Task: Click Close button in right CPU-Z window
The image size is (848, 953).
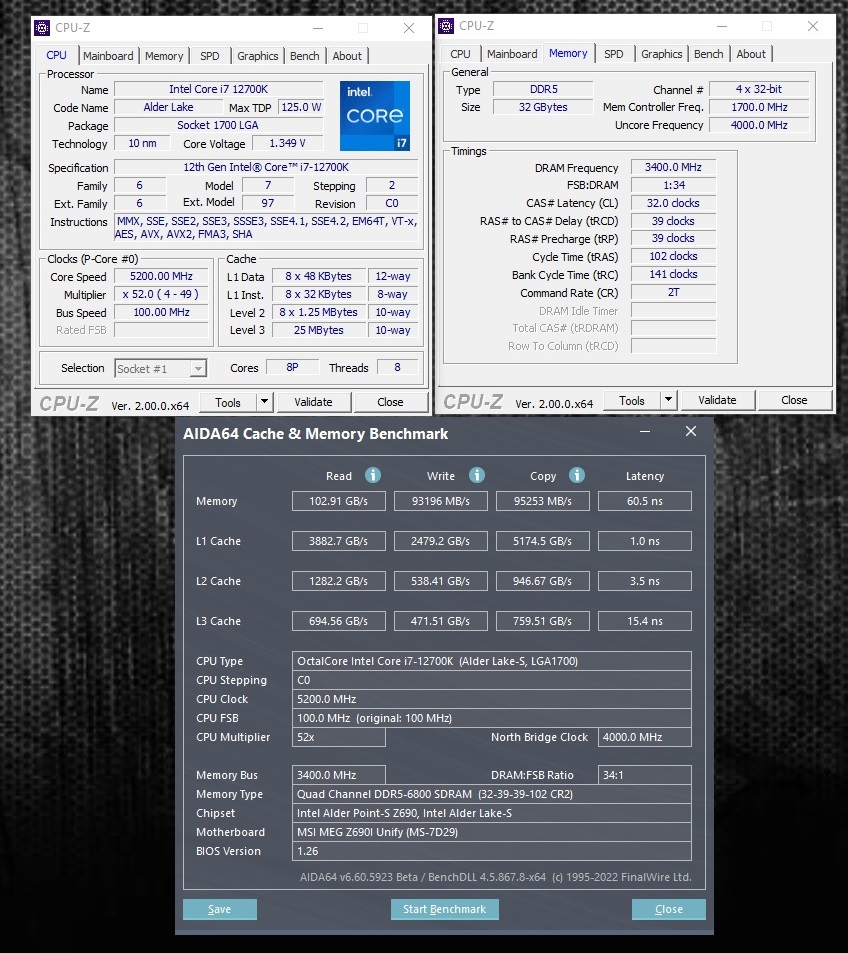Action: [794, 400]
